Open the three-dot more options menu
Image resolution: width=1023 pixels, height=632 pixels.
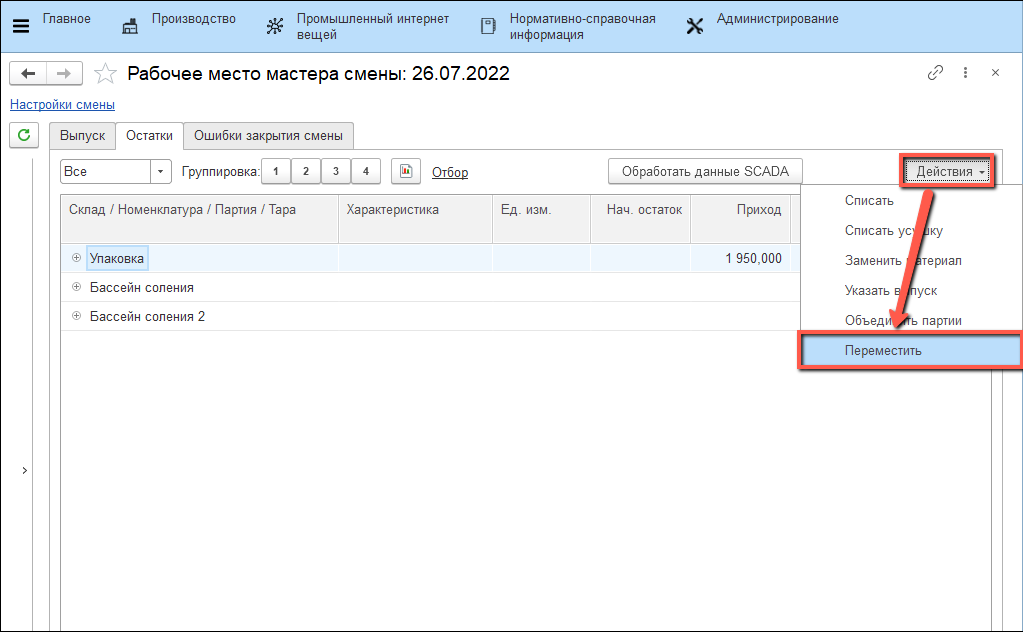(x=965, y=73)
